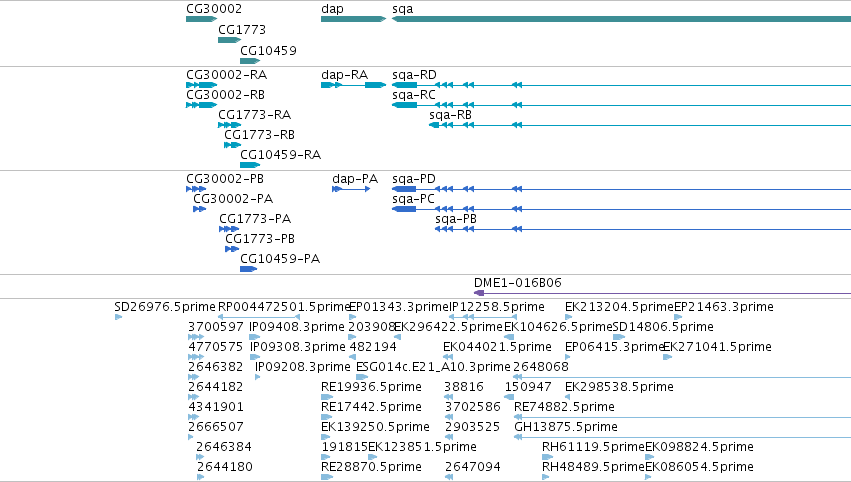The height and width of the screenshot is (482, 851).
Task: Open EST ESG014c.E21_A10.3prime
Action: pyautogui.click(x=433, y=367)
